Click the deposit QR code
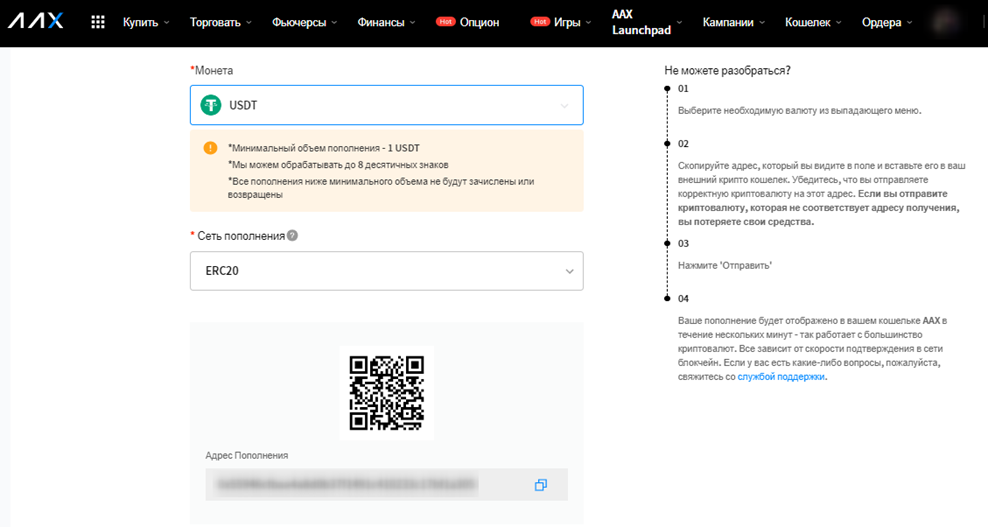This screenshot has height=527, width=988. click(386, 393)
